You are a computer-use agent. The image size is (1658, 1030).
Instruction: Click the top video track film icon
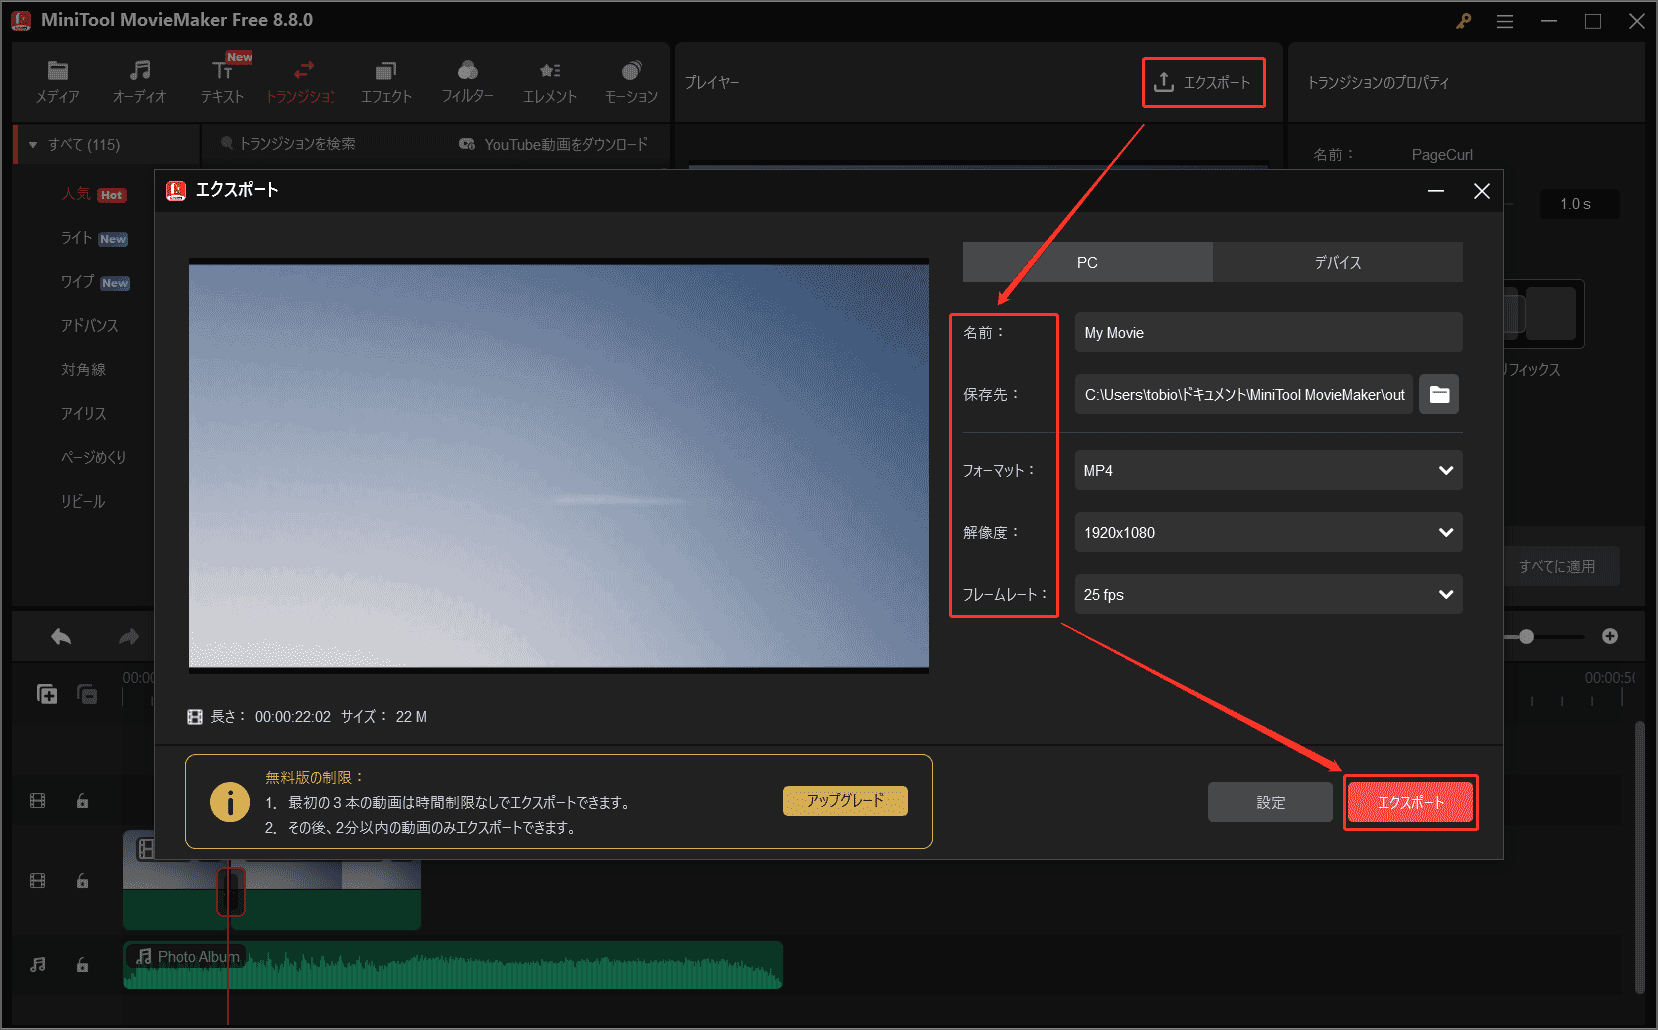pos(38,801)
